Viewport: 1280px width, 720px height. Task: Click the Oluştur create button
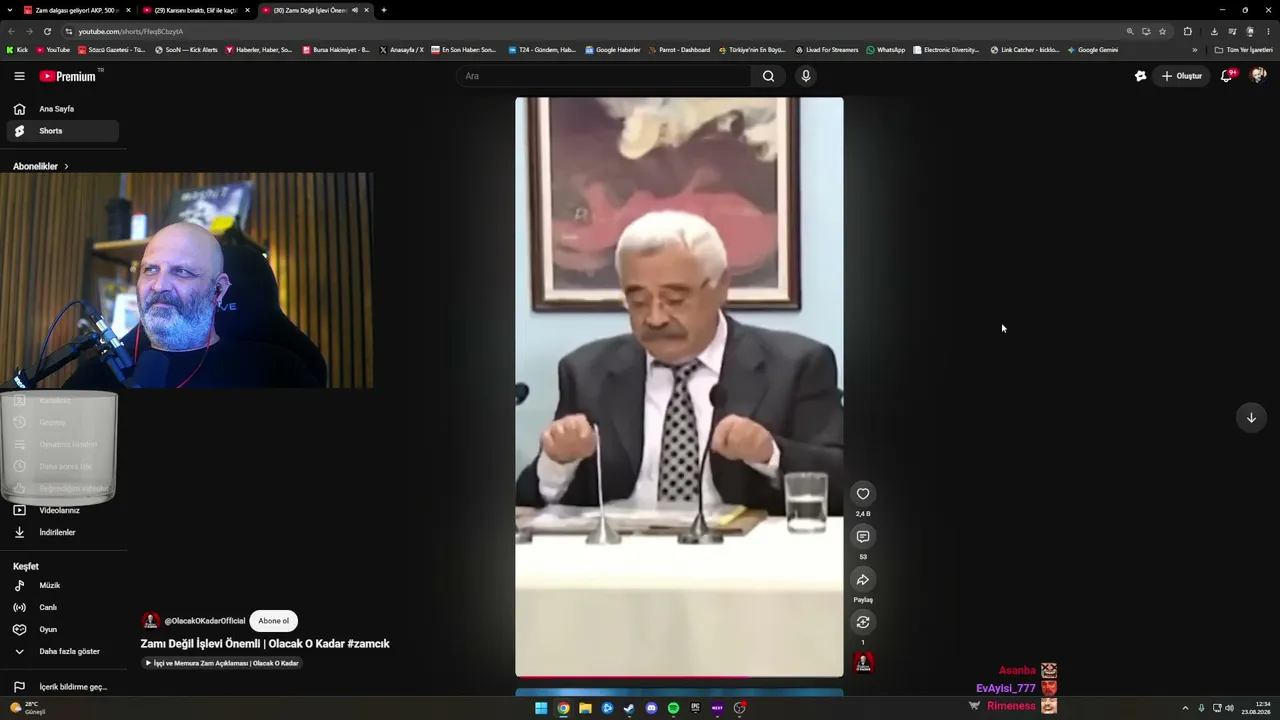(1181, 76)
